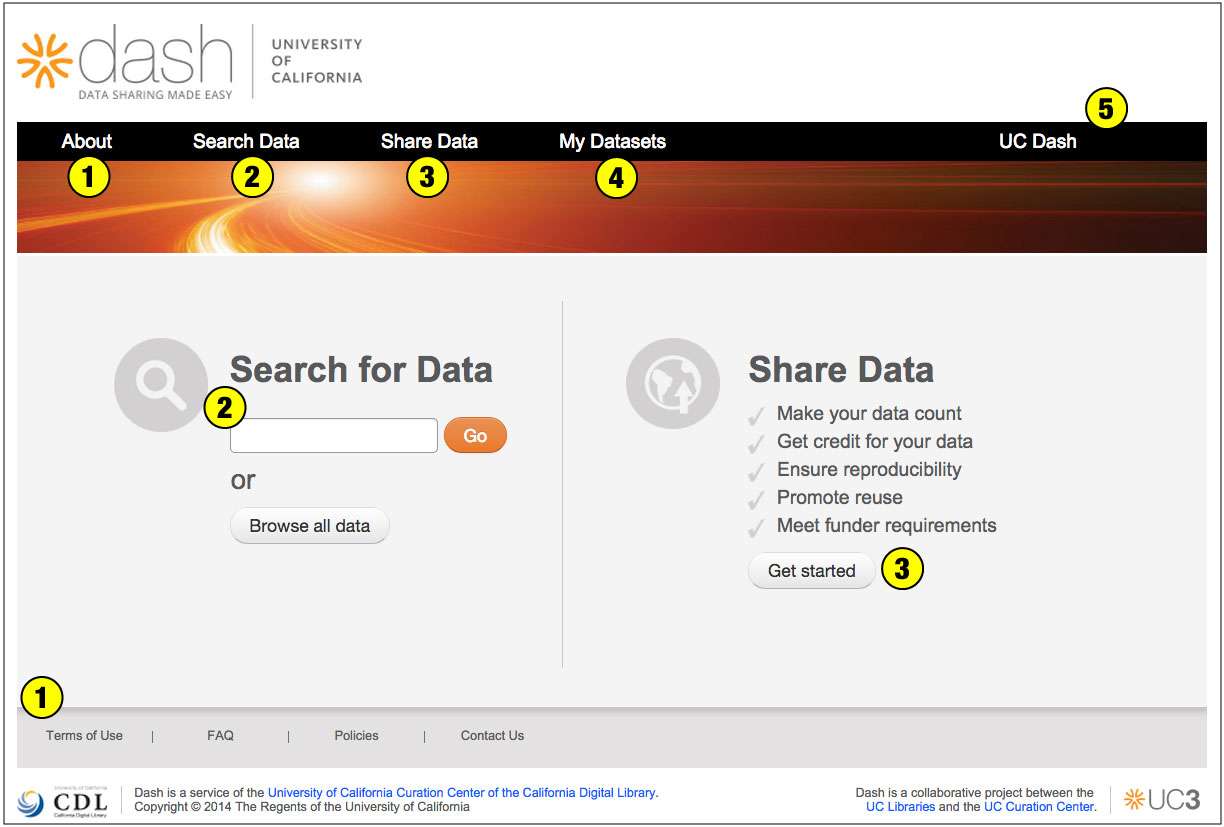Click inside the search text field
Screen dimensions: 1224x827
(x=333, y=435)
